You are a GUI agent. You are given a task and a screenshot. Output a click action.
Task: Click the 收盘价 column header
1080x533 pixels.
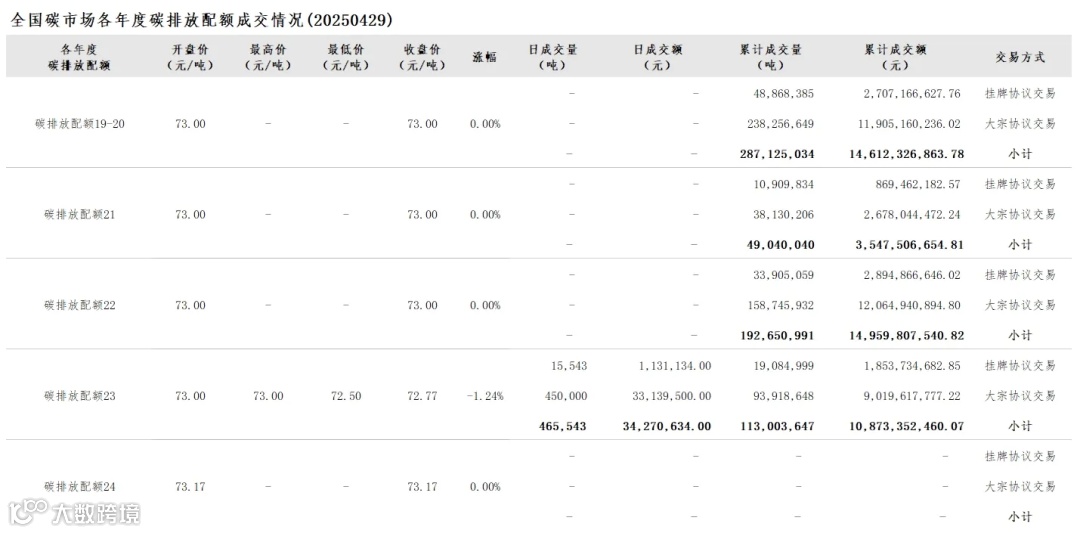tap(422, 57)
